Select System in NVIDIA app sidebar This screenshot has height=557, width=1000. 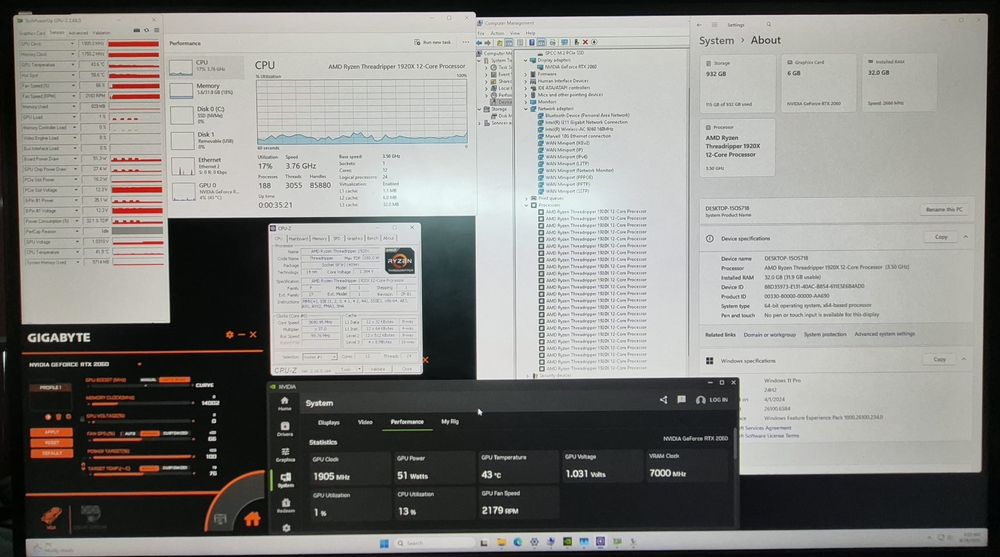(285, 480)
